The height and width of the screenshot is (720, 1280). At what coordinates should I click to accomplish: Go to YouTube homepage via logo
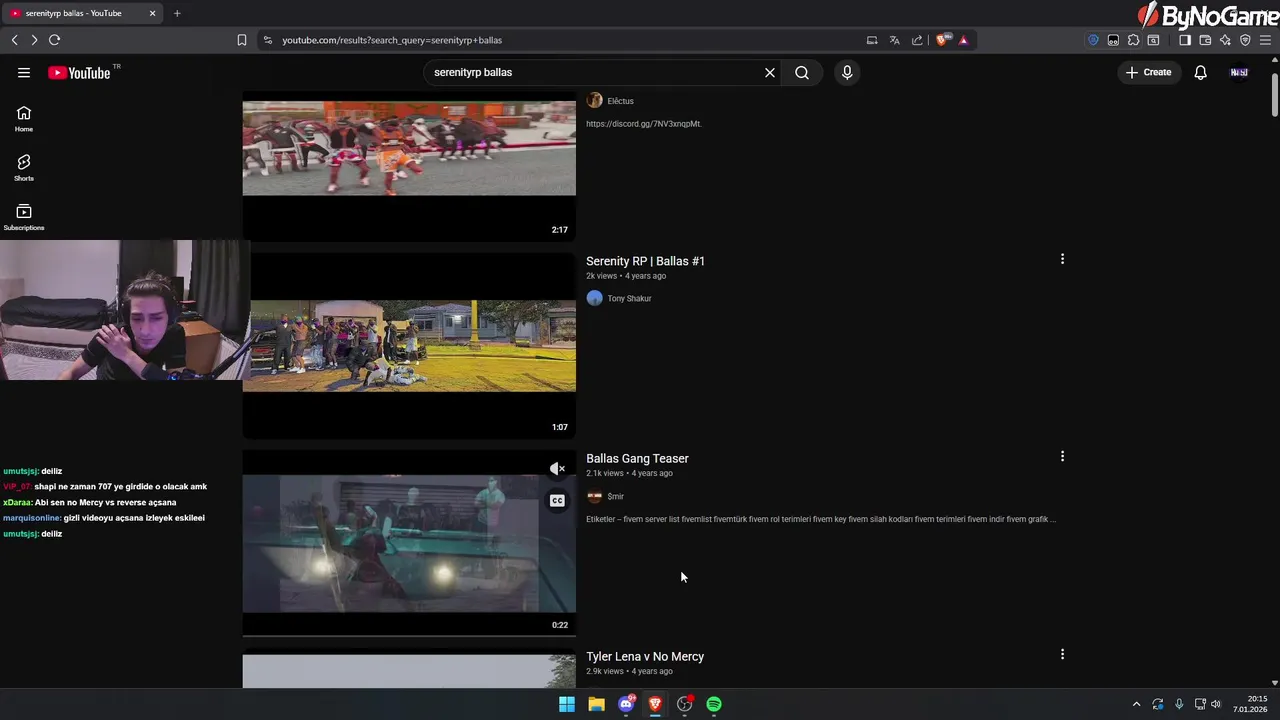79,72
